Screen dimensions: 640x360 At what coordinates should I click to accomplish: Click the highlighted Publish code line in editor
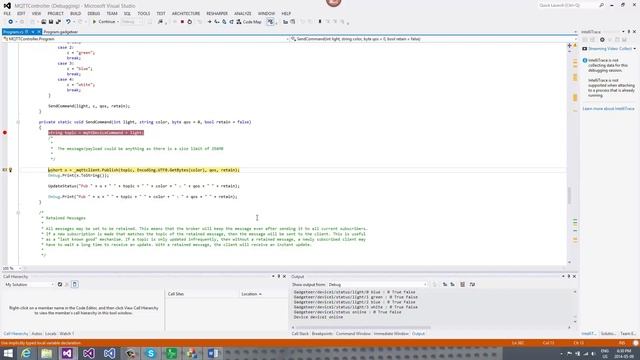click(144, 170)
